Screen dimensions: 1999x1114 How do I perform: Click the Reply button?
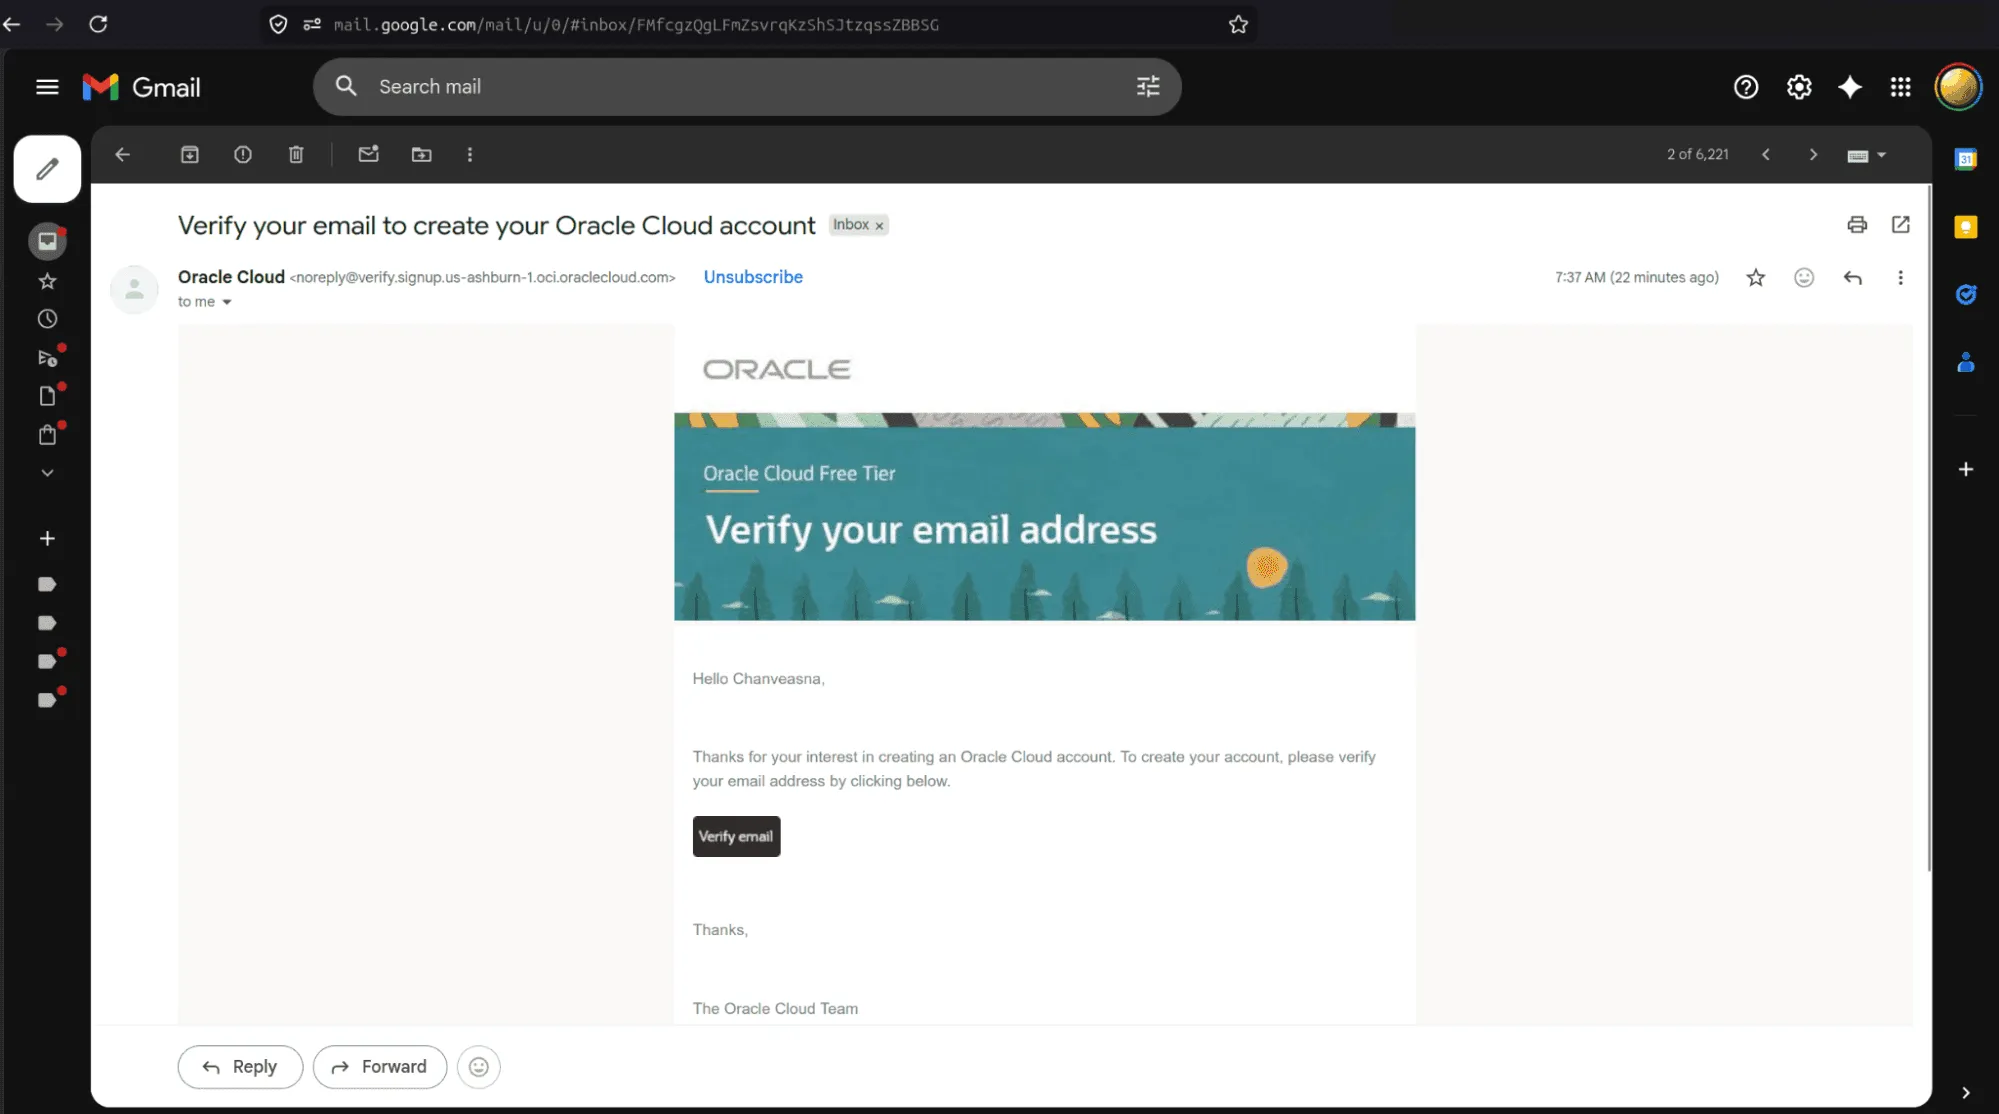[x=240, y=1067]
